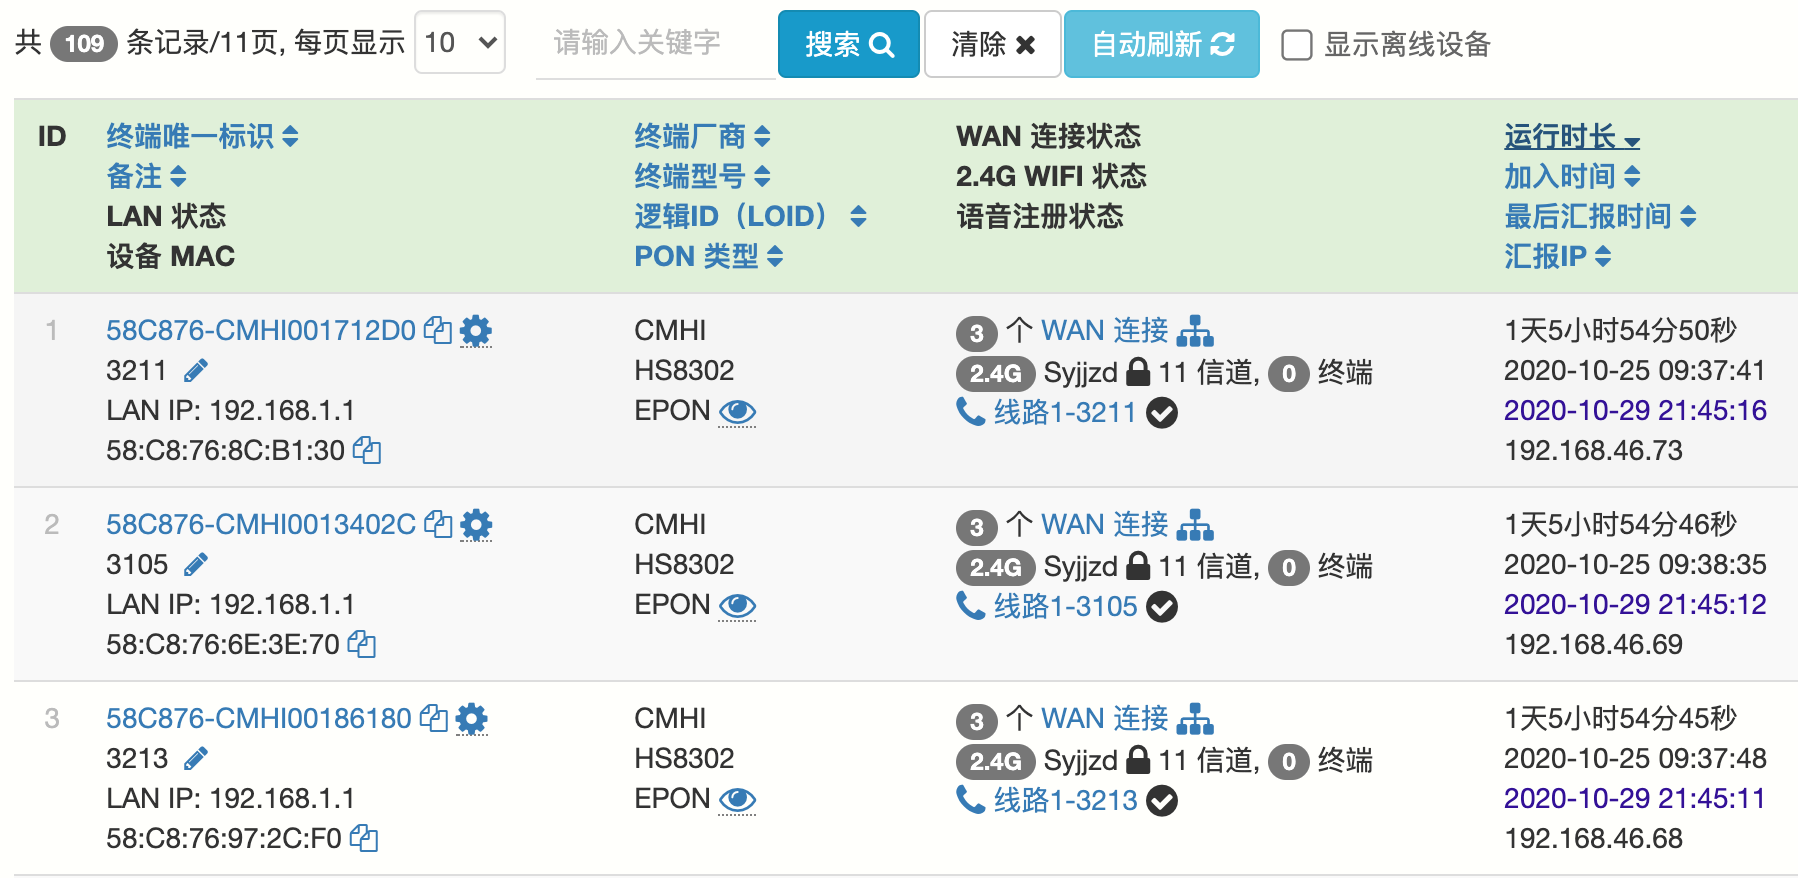1798x878 pixels.
Task: Click the 自动刷新 auto refresh button
Action: coord(1161,45)
